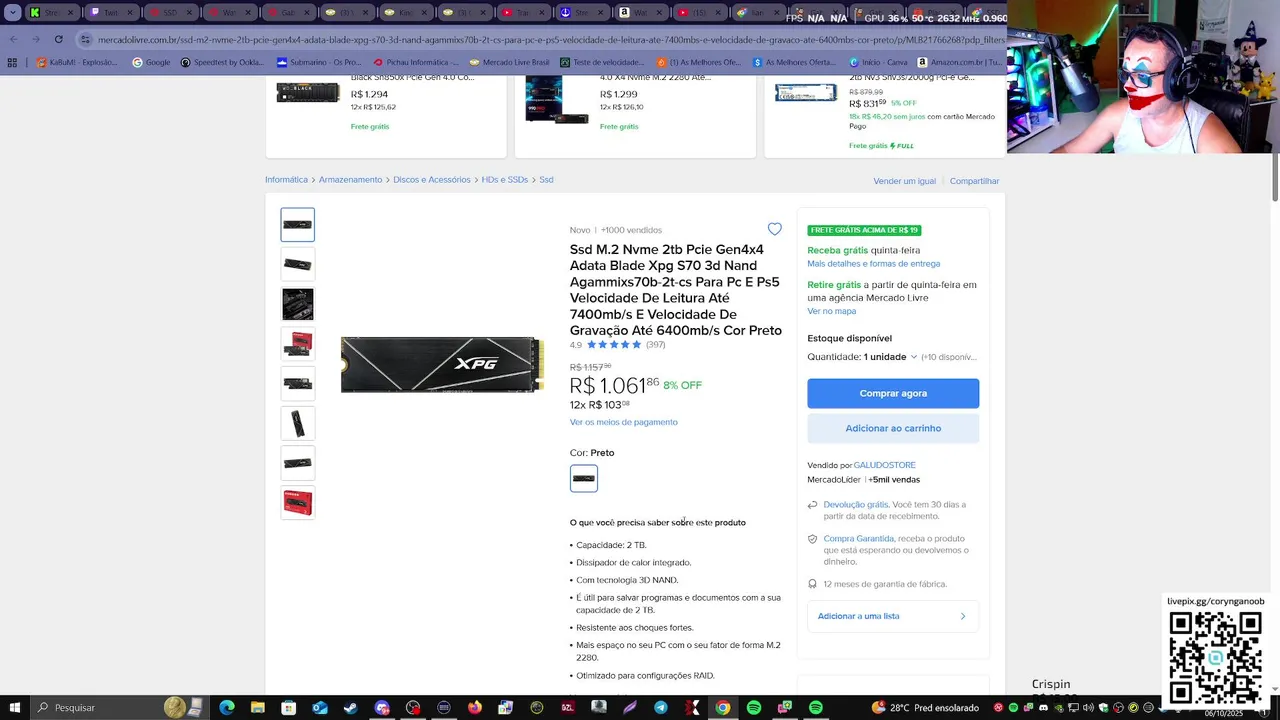1280x720 pixels.
Task: Open the Quantidade 1 unidade dropdown
Action: pos(890,357)
